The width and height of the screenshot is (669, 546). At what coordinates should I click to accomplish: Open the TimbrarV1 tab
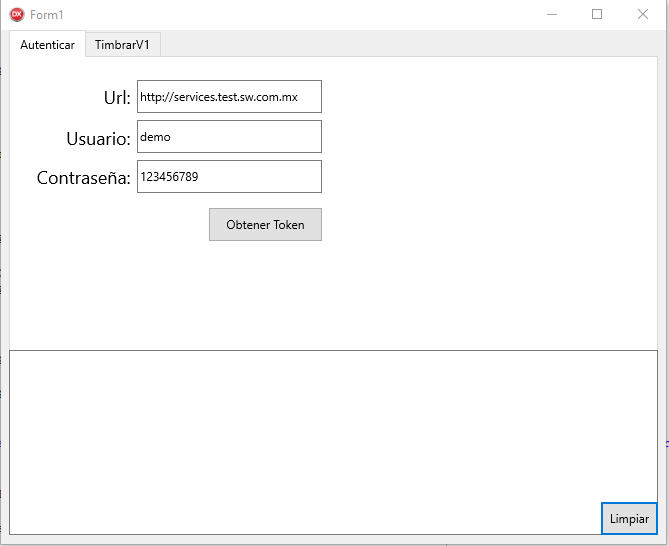point(122,45)
